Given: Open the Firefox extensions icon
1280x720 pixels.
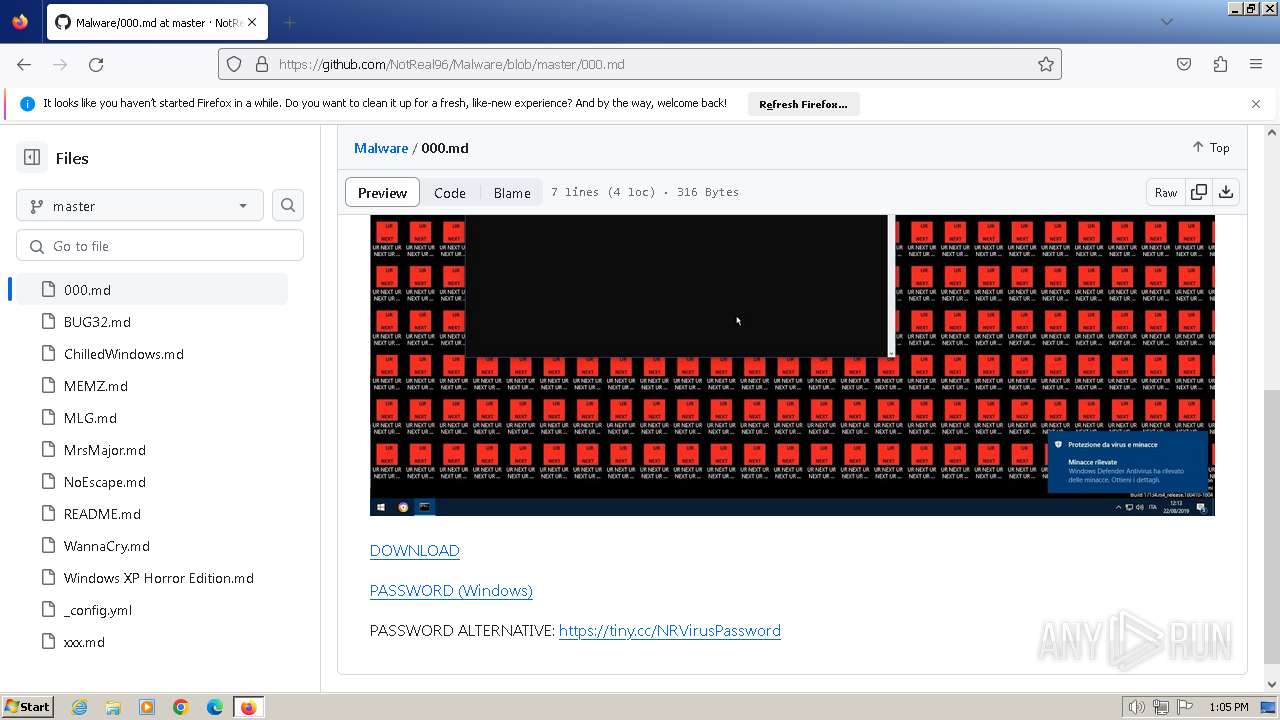Looking at the screenshot, I should click(x=1220, y=64).
